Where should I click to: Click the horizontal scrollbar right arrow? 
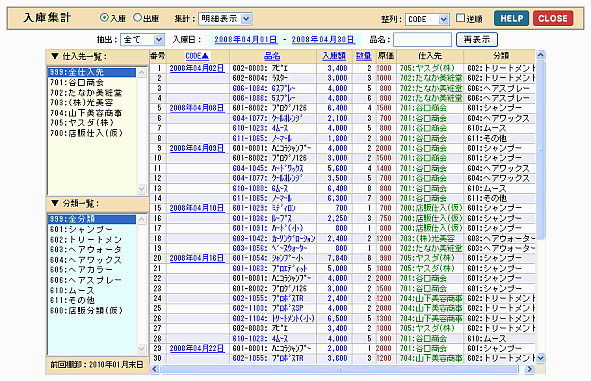coord(530,369)
